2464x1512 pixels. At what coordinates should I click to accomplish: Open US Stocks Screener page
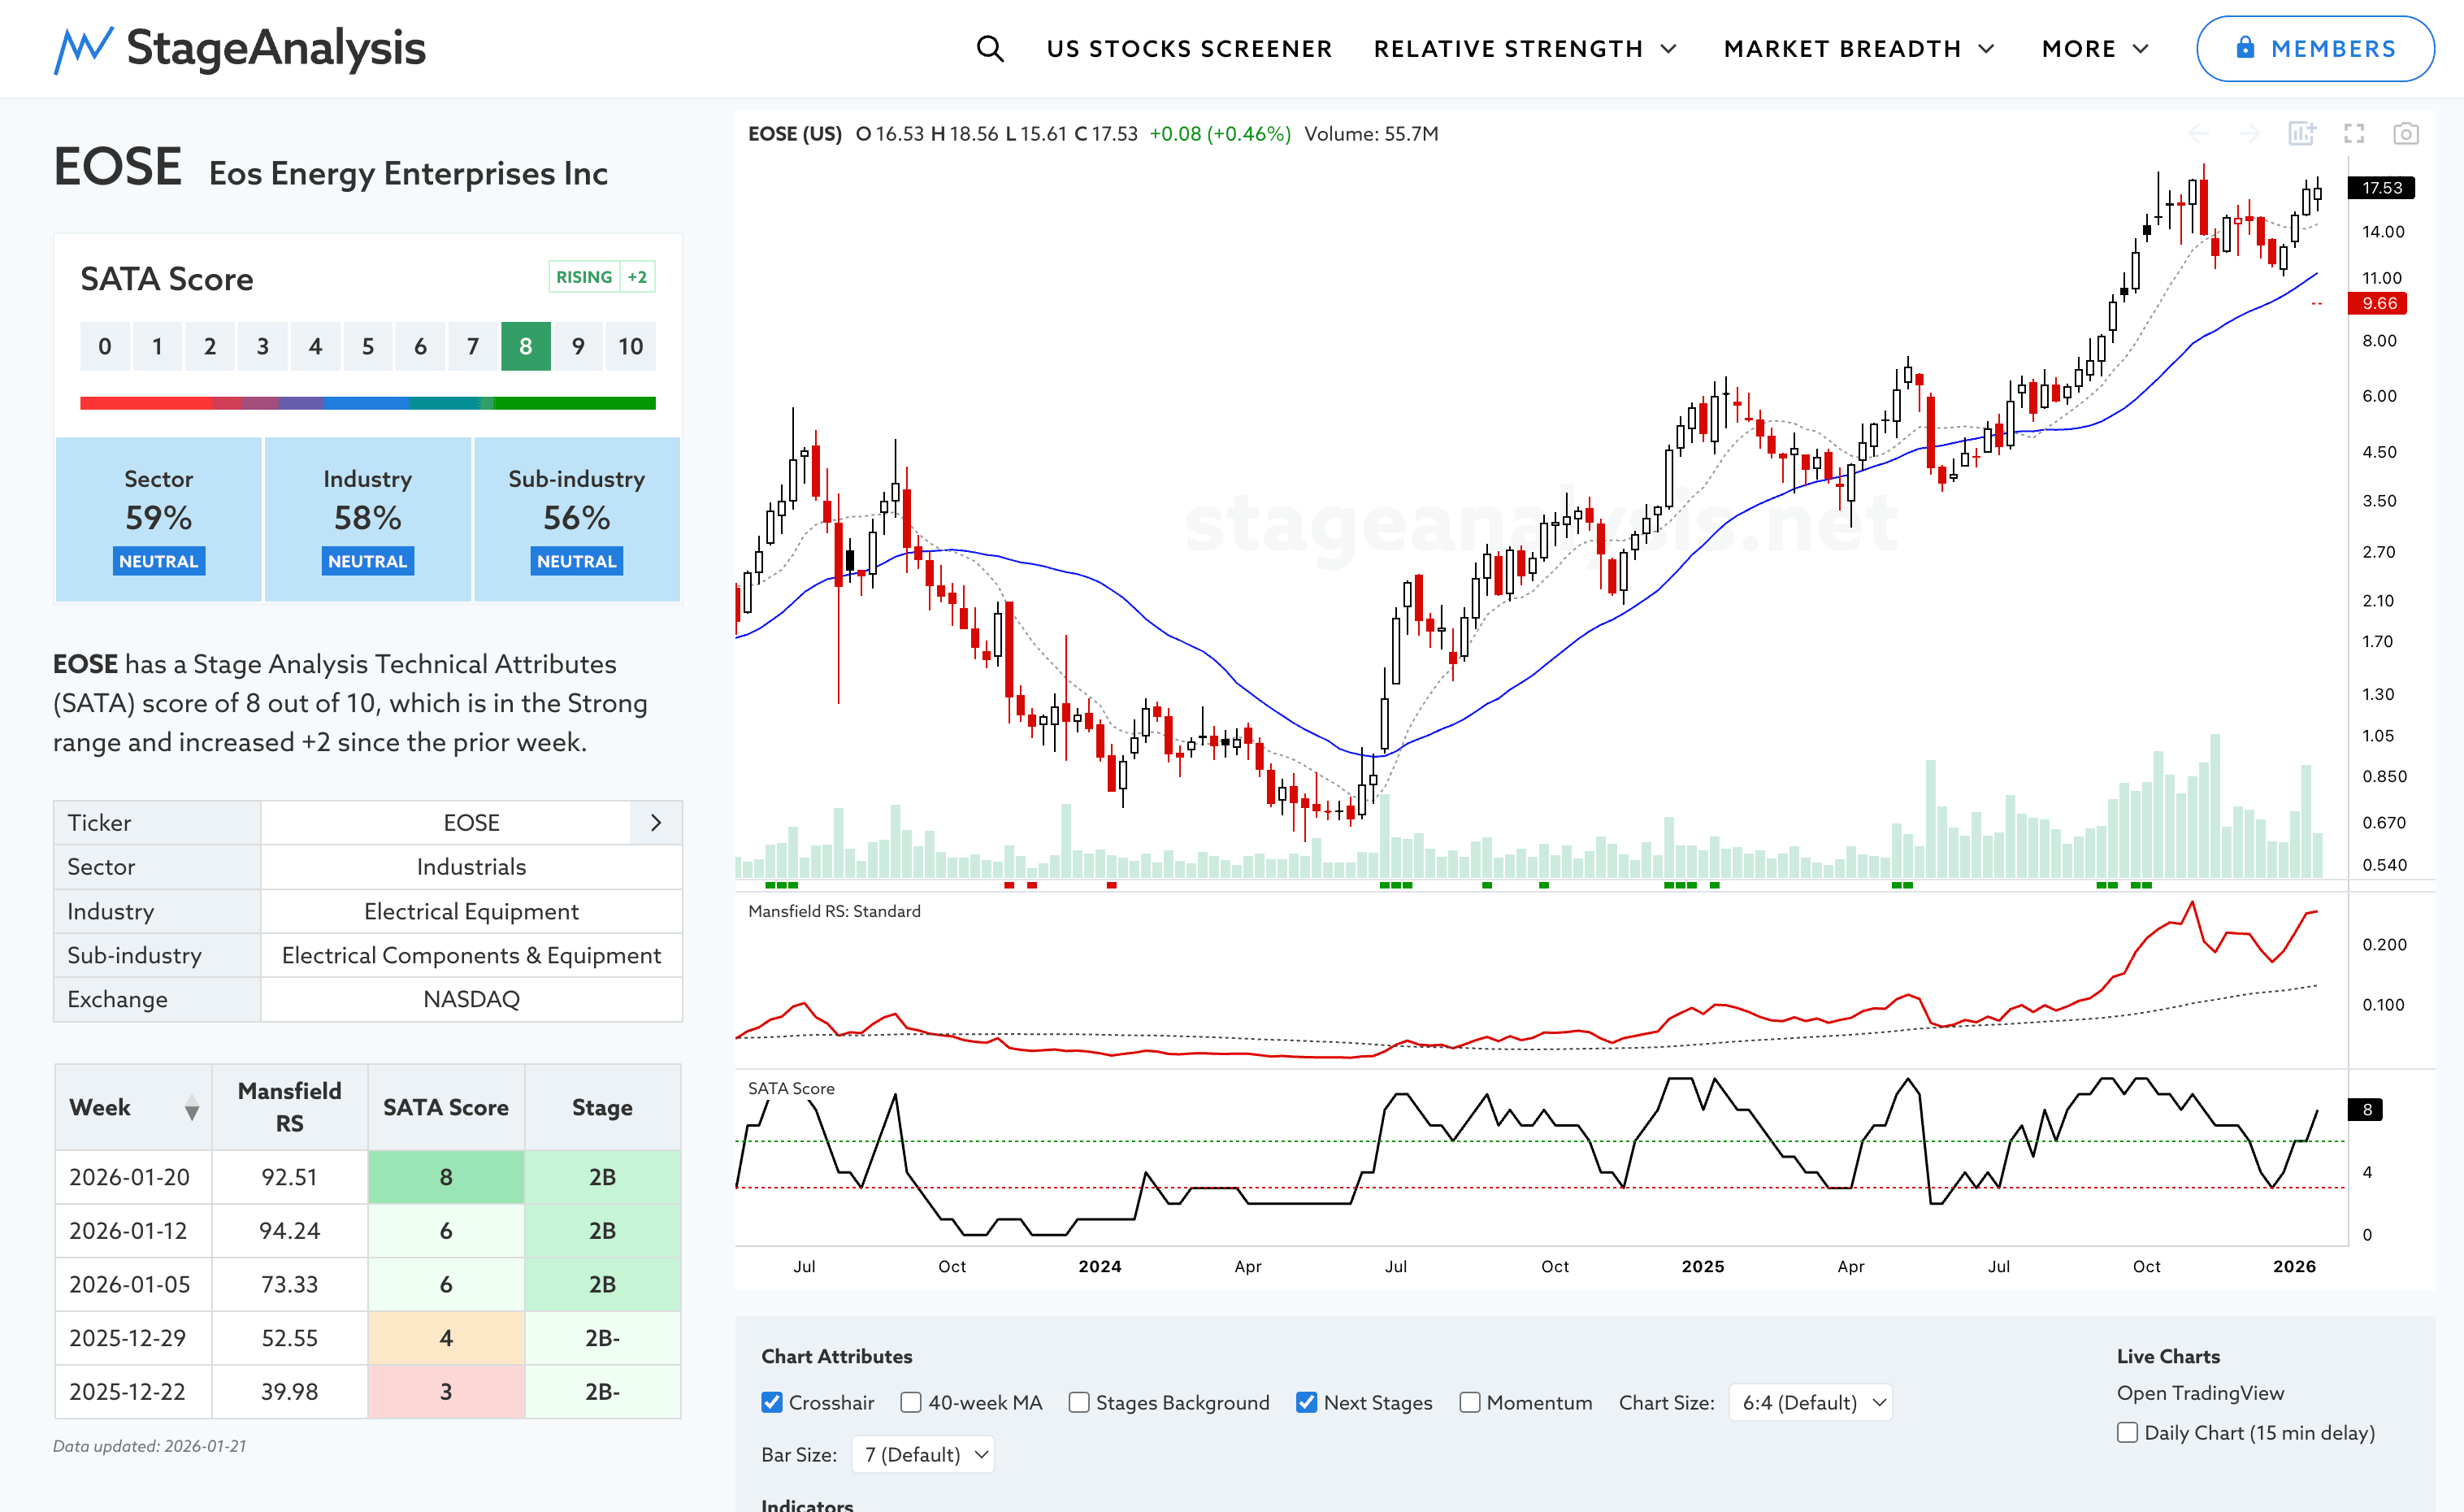1188,48
